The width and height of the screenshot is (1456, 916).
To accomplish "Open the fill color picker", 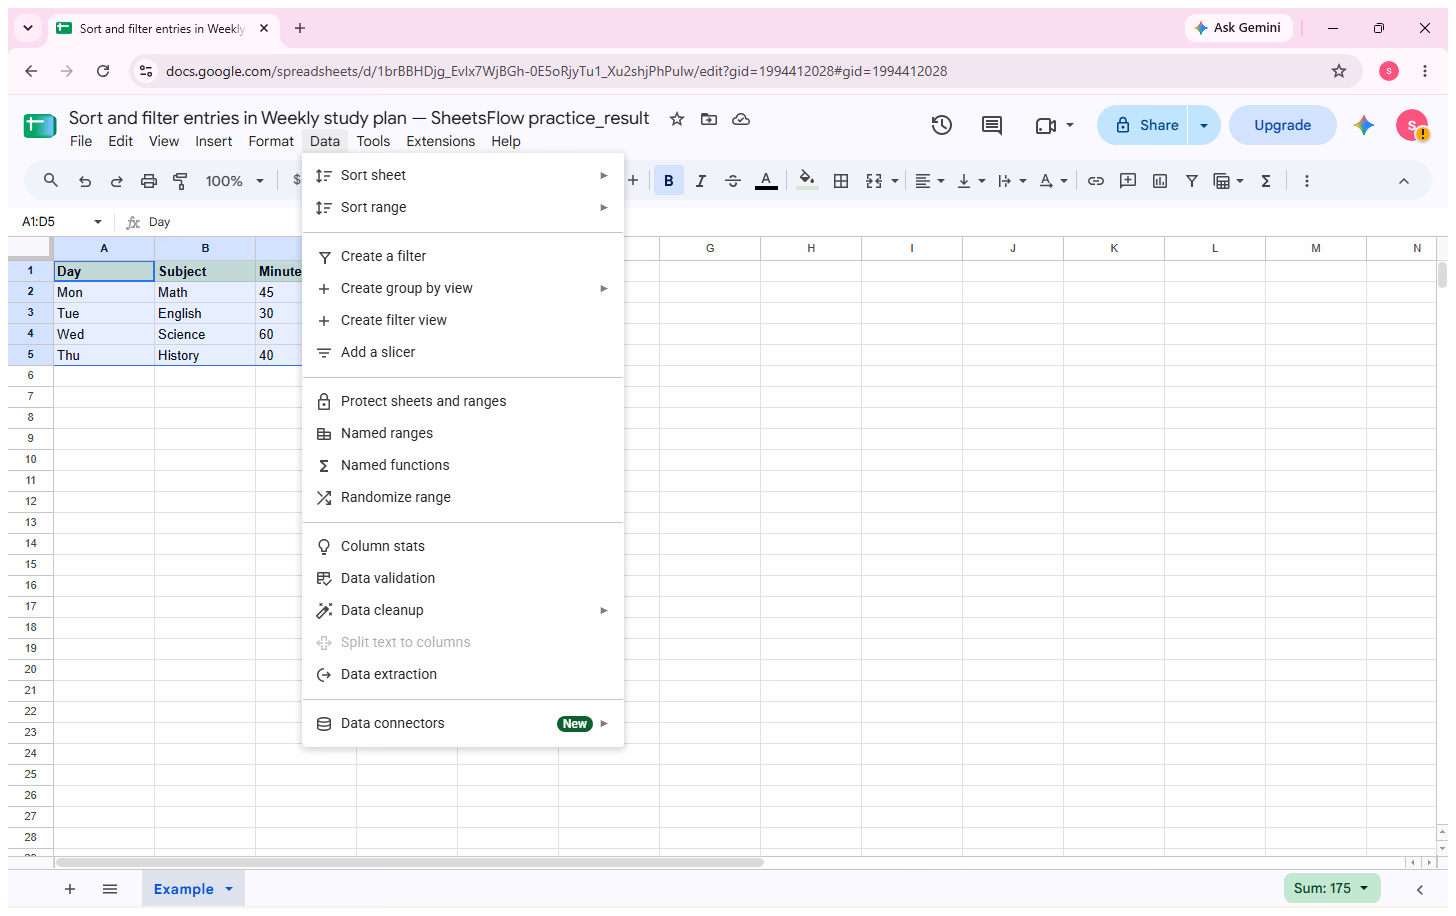I will pyautogui.click(x=807, y=181).
